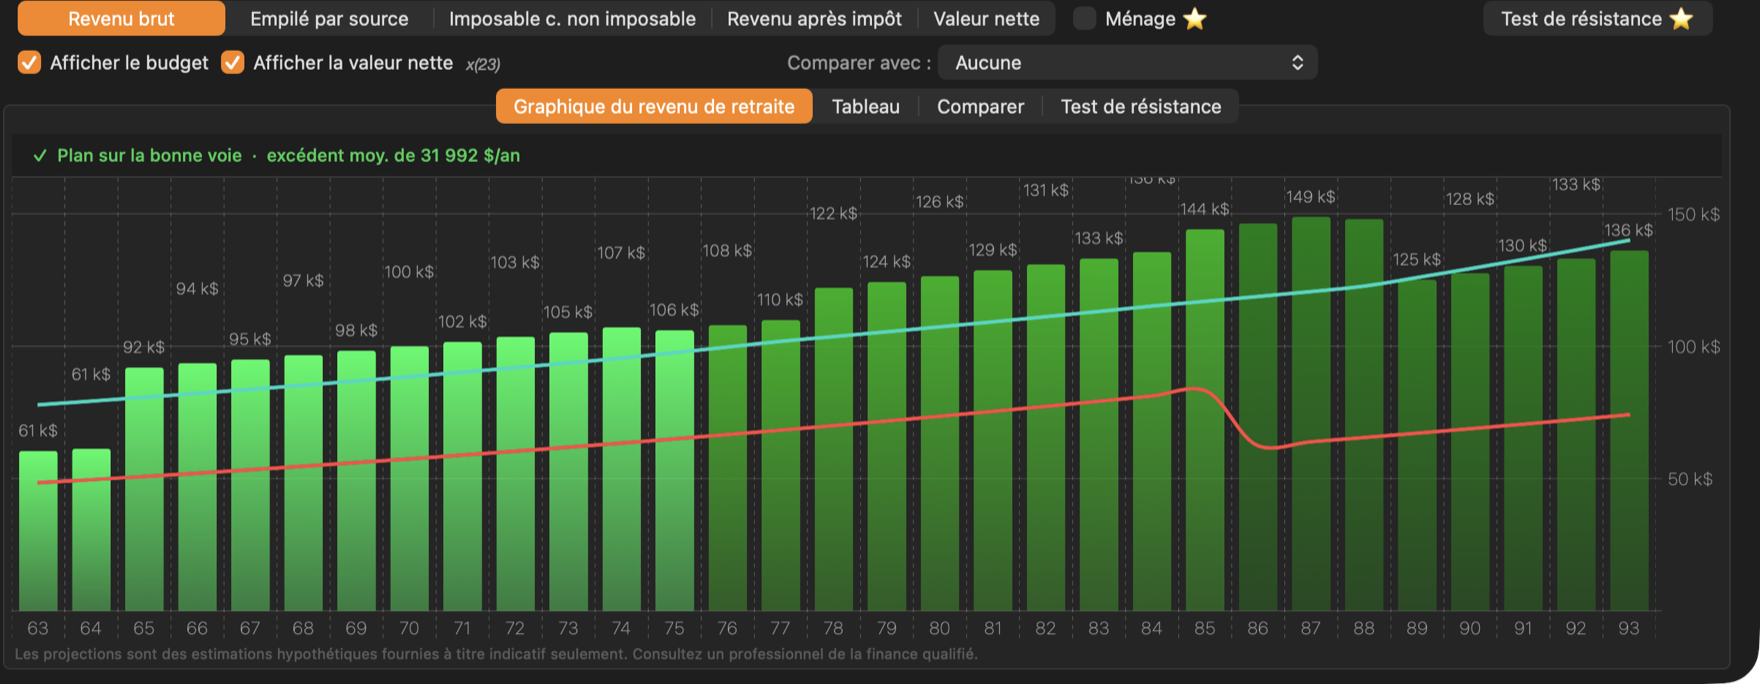The width and height of the screenshot is (1760, 684).
Task: Uncheck Afficher la valeur nette checkbox
Action: coord(233,62)
